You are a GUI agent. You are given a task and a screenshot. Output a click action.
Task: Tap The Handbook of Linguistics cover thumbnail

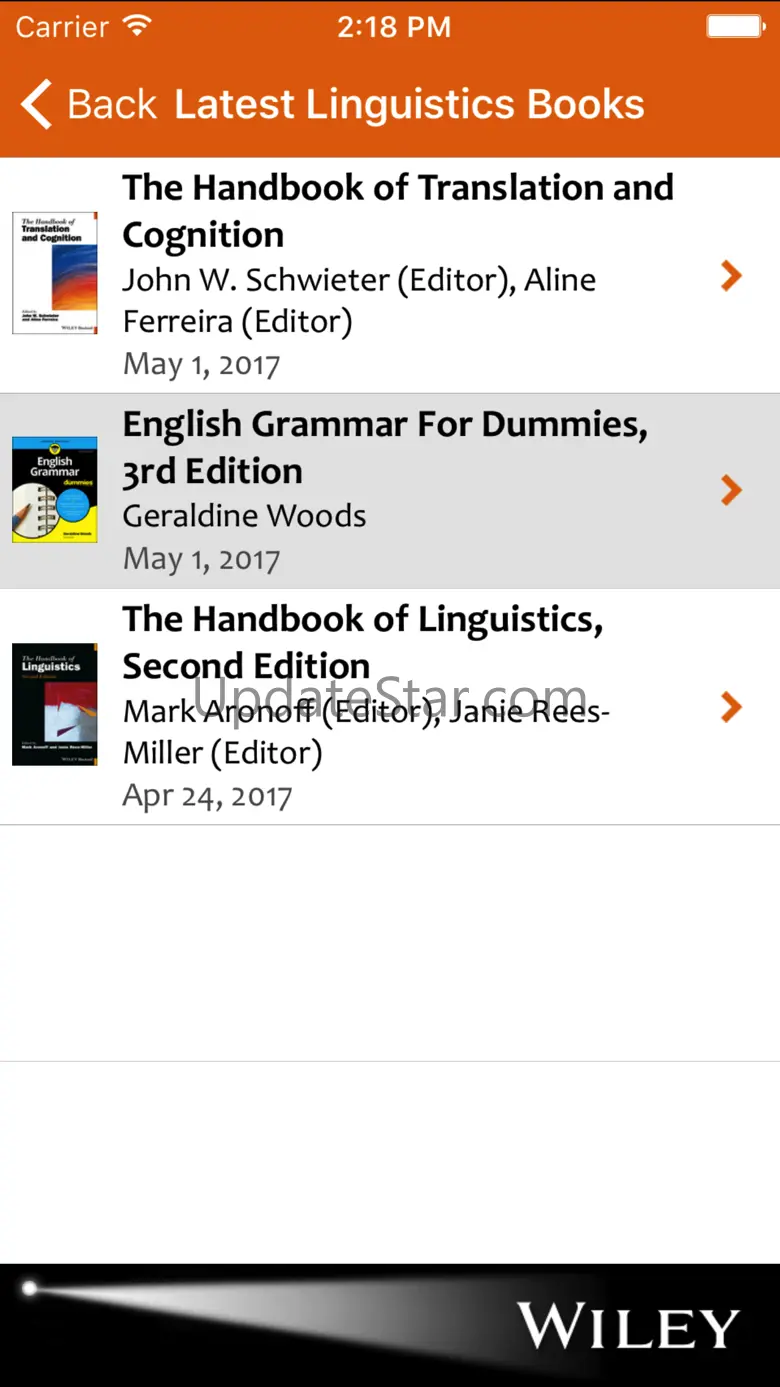pyautogui.click(x=55, y=705)
